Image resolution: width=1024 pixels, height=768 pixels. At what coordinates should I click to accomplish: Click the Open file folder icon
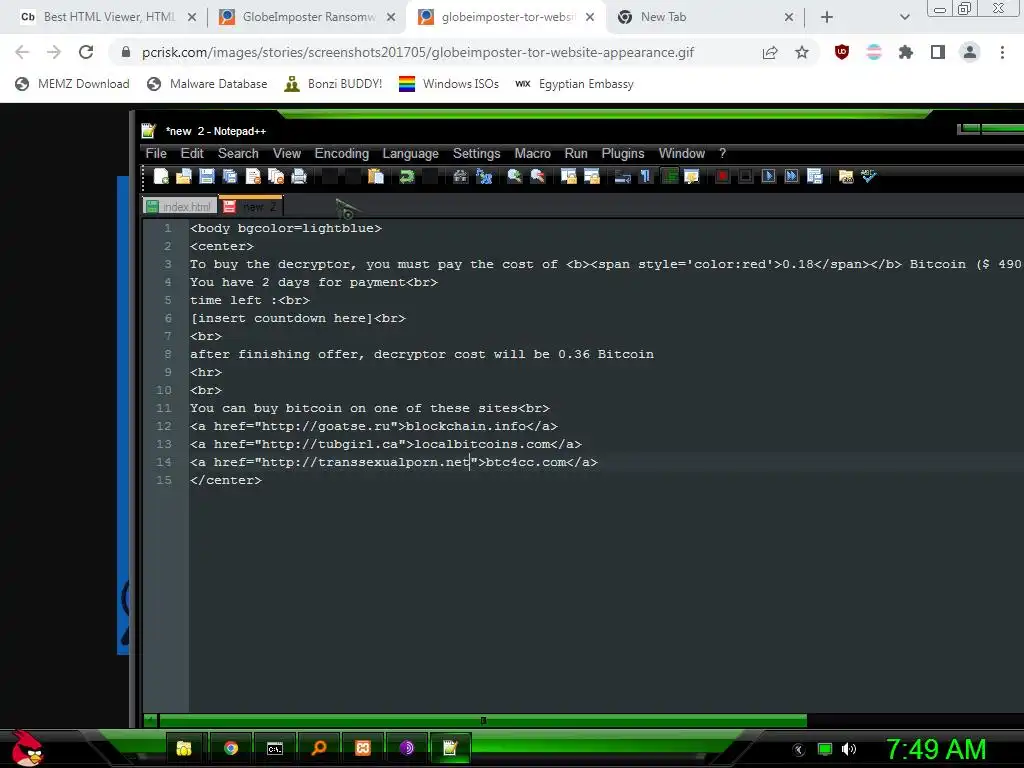[x=184, y=176]
